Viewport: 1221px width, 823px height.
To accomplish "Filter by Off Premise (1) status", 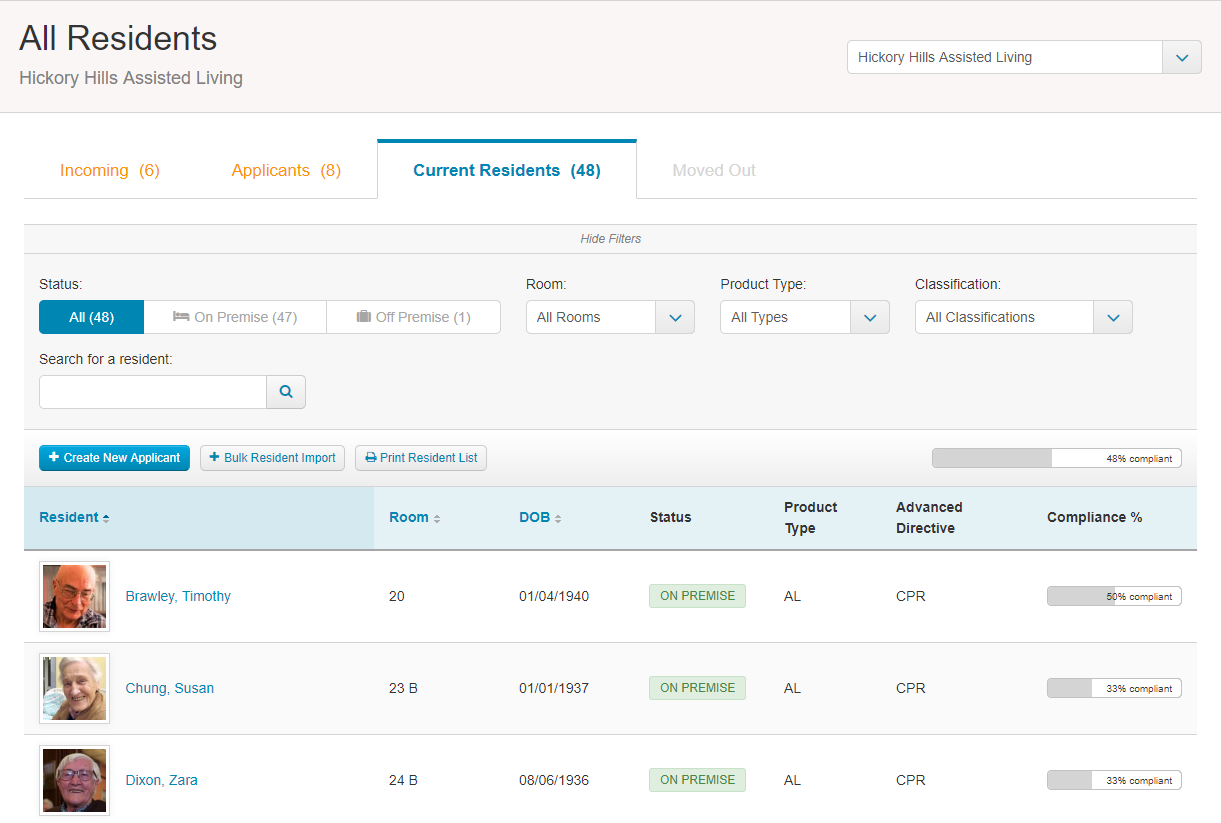I will pyautogui.click(x=413, y=317).
